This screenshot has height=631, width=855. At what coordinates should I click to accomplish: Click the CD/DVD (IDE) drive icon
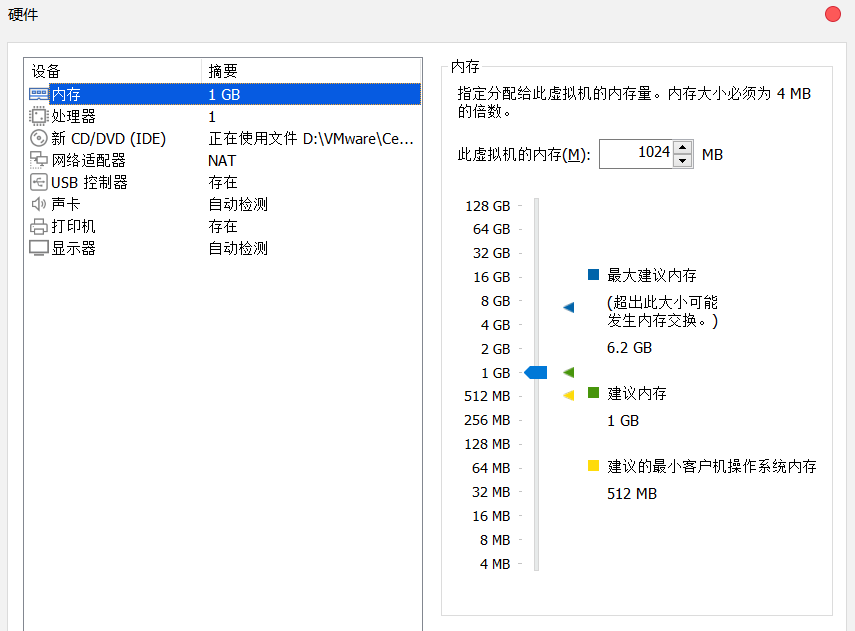pos(38,138)
